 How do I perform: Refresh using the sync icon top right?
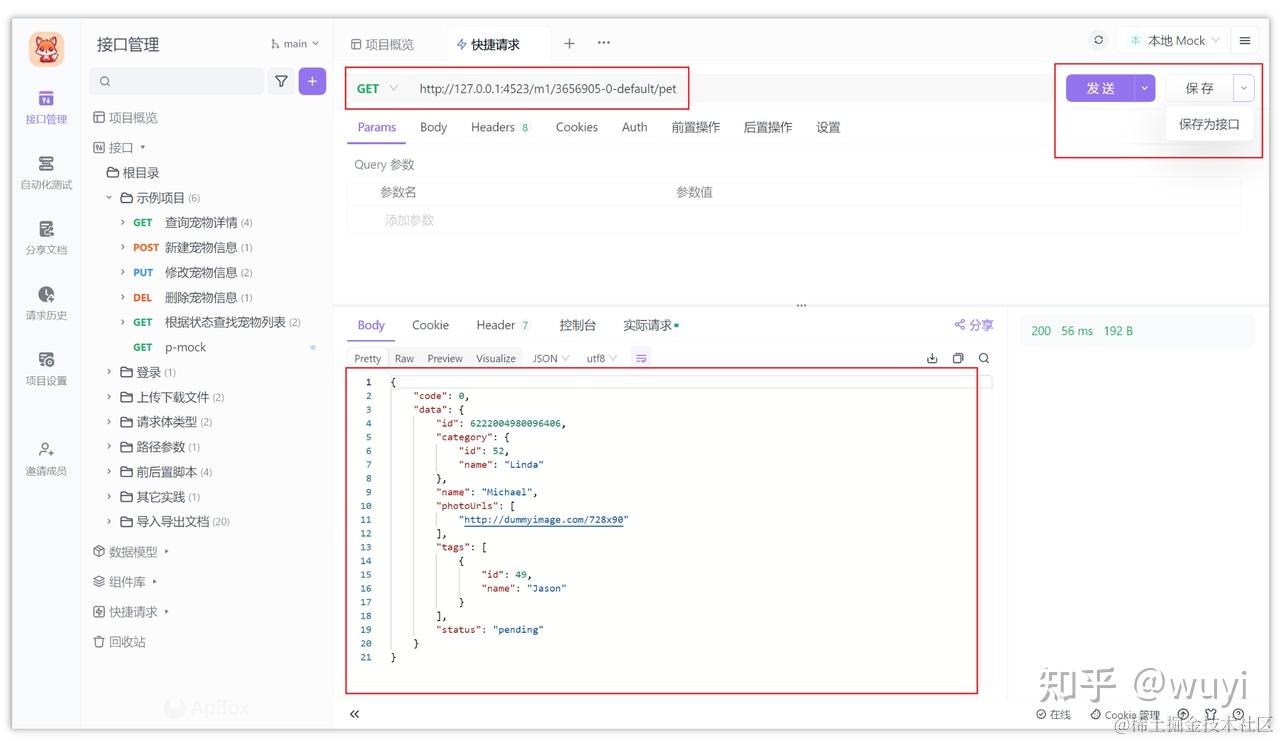point(1098,40)
